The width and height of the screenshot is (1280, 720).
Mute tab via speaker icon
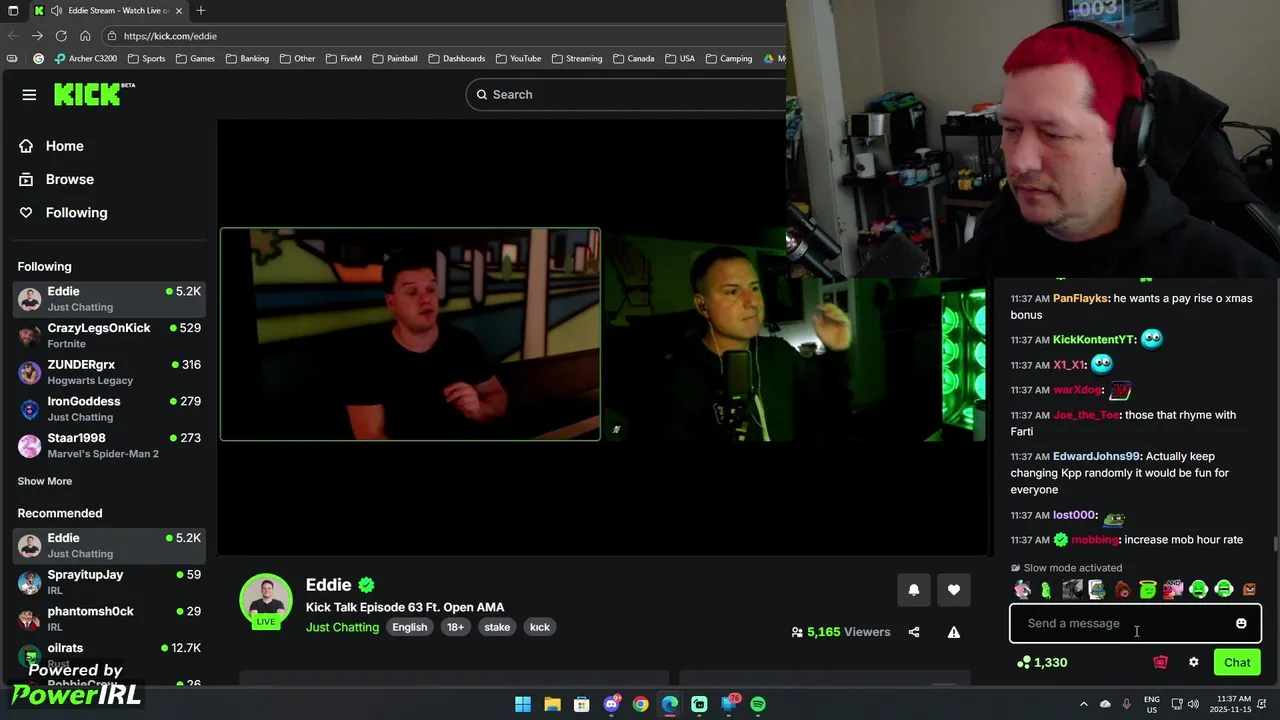(54, 11)
